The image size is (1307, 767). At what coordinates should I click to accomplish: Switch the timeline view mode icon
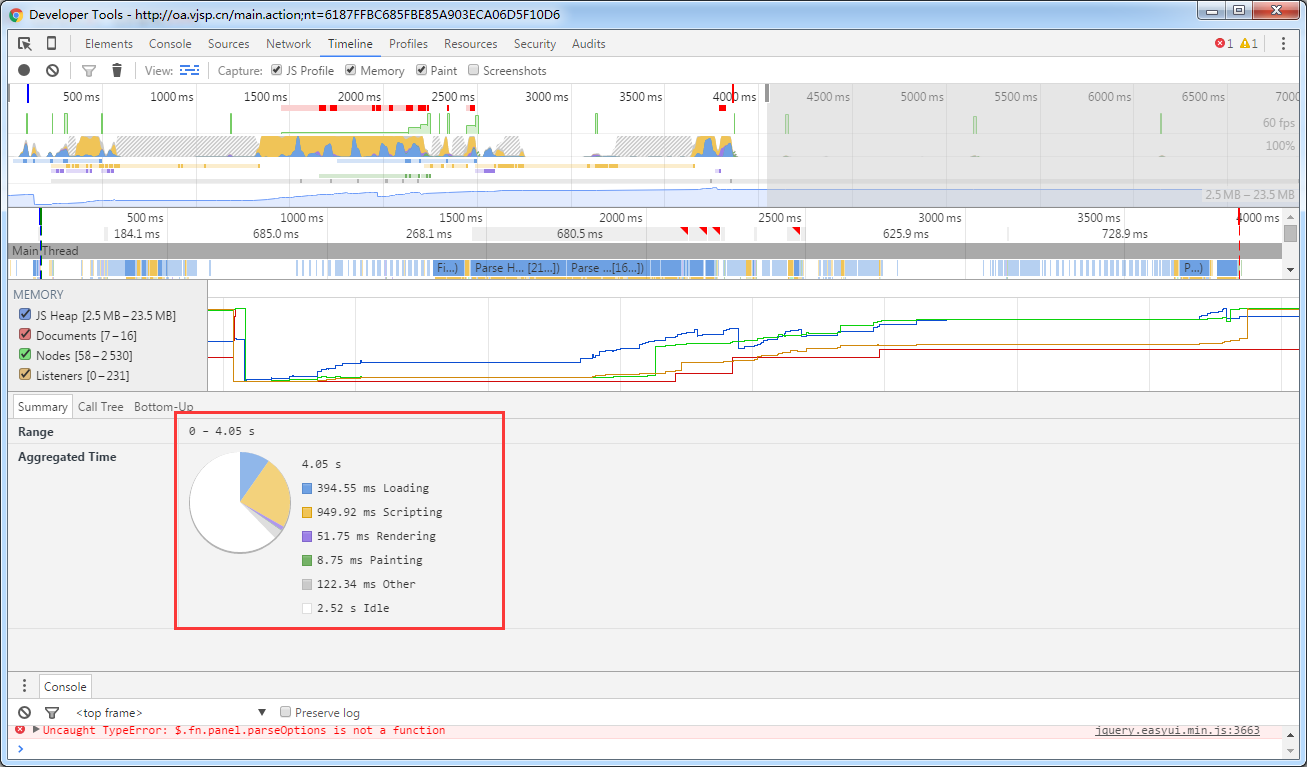(x=189, y=71)
